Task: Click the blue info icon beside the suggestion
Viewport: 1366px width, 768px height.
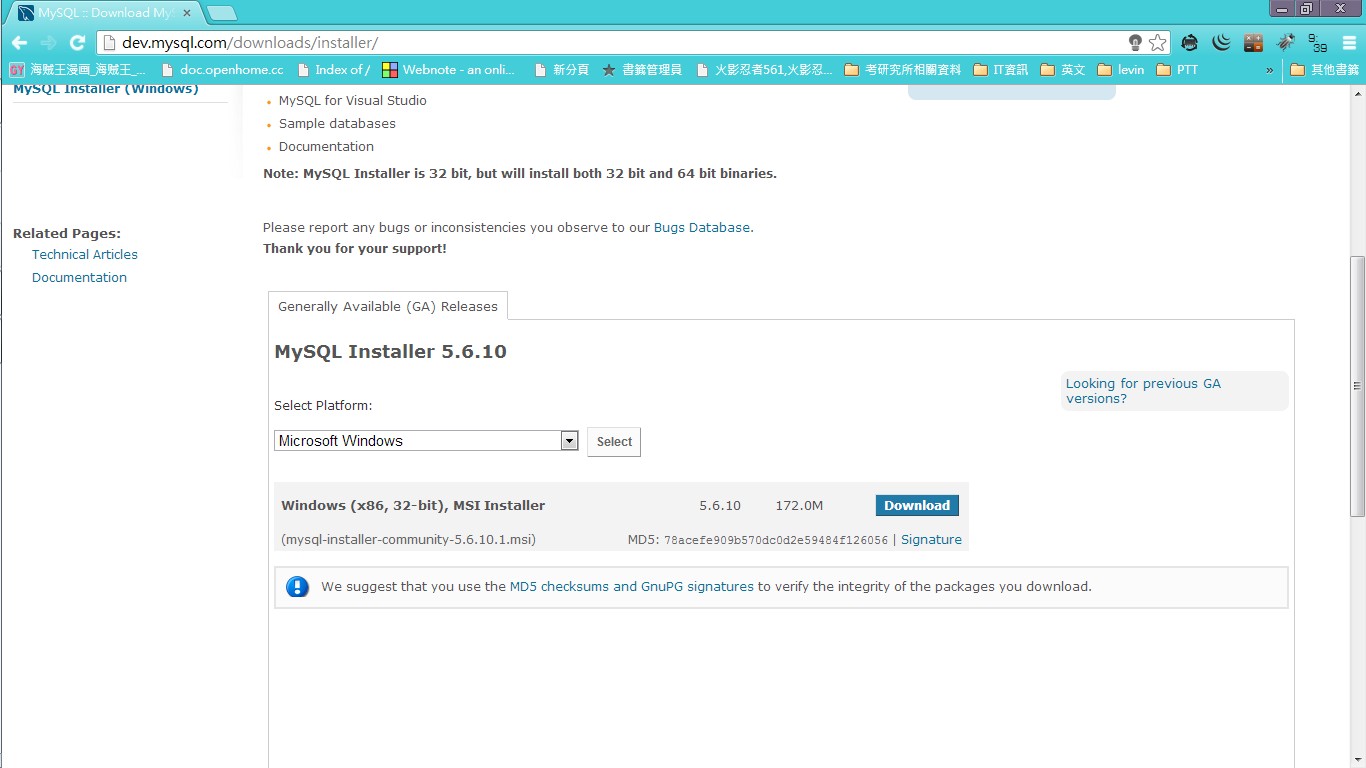Action: tap(297, 587)
